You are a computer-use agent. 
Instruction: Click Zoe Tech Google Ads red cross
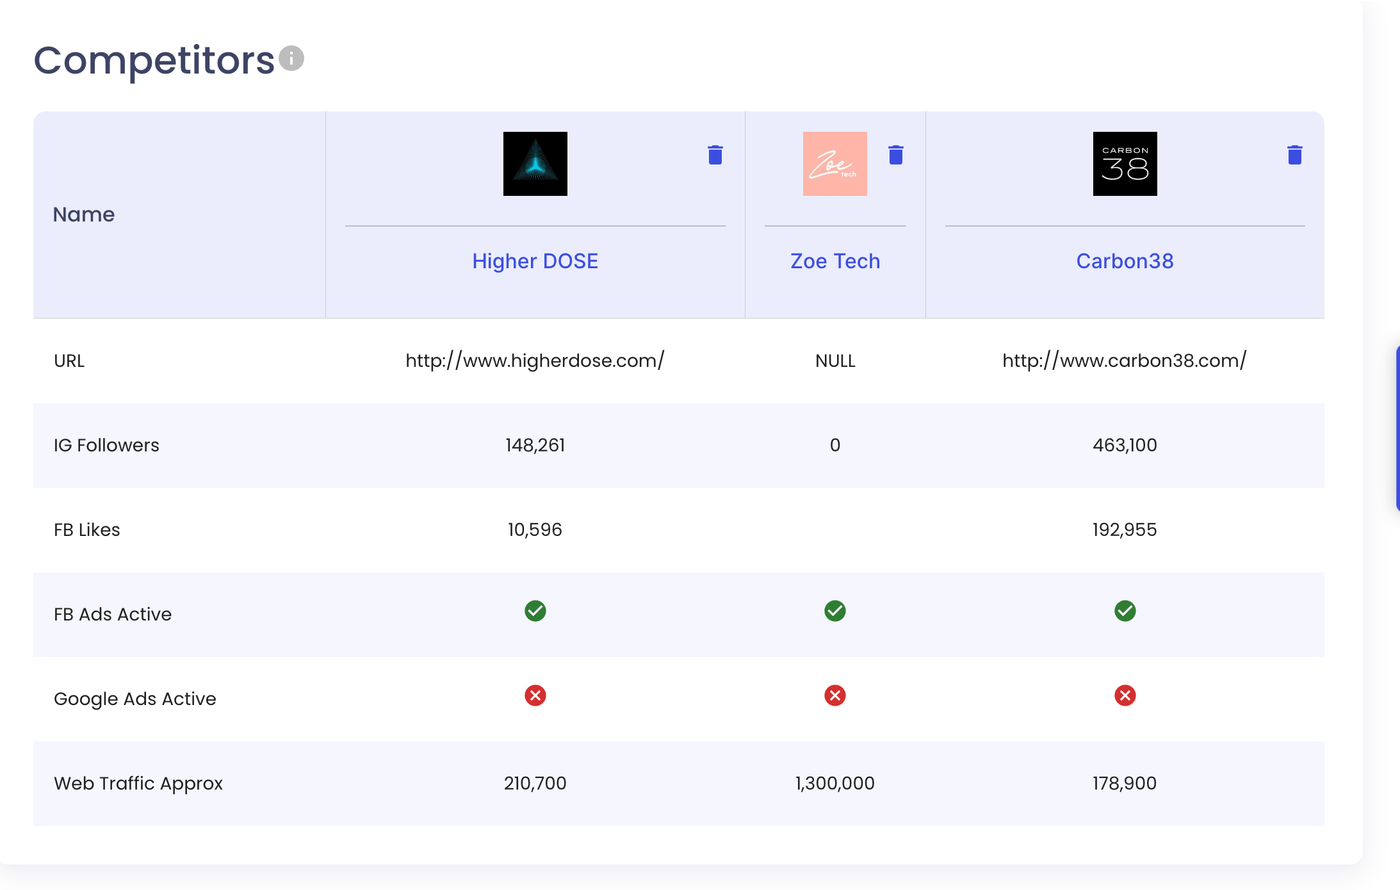[x=835, y=695]
